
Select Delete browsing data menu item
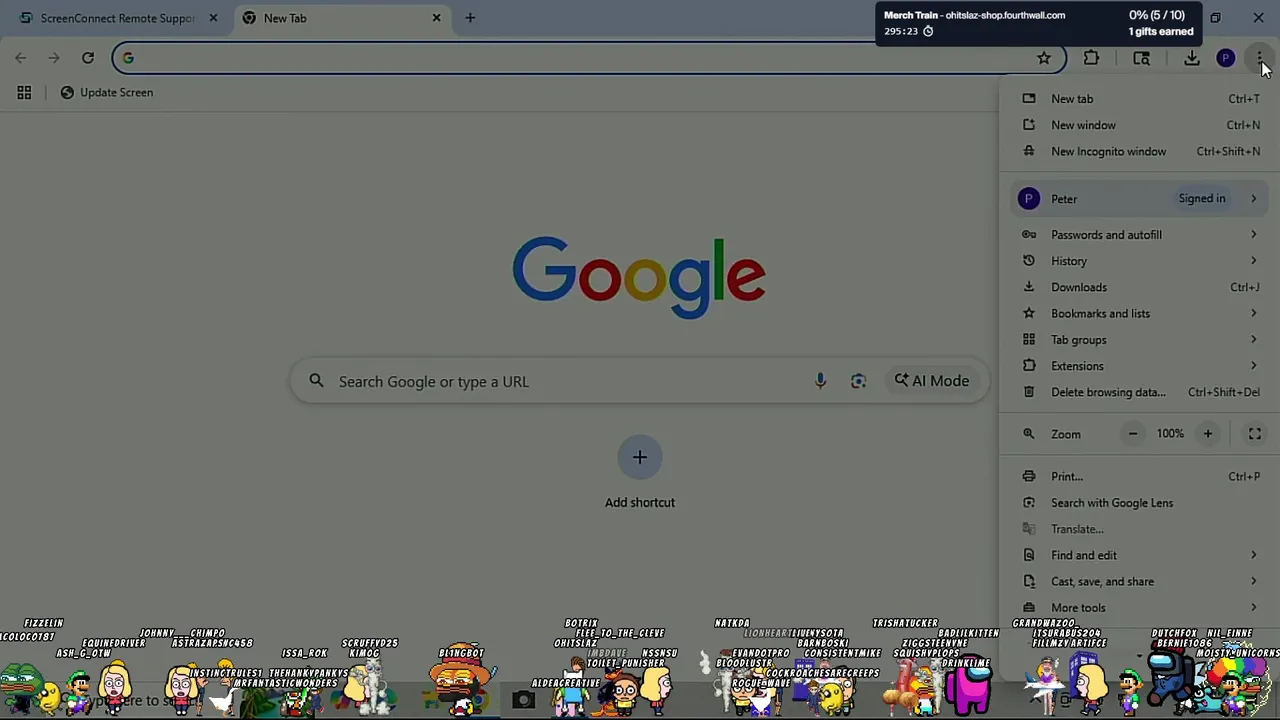(x=1139, y=392)
